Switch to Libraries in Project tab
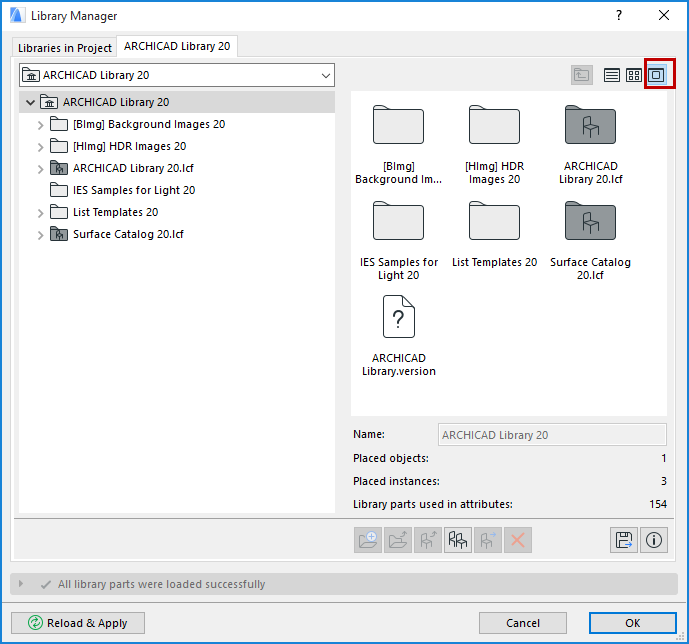 coord(65,47)
